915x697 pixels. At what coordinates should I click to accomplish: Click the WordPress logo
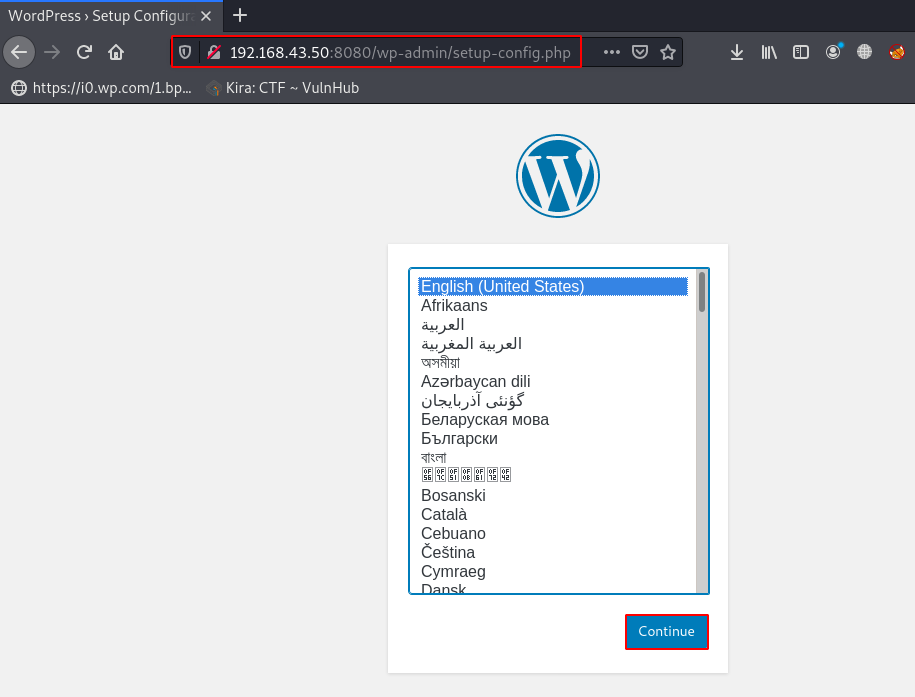tap(558, 176)
